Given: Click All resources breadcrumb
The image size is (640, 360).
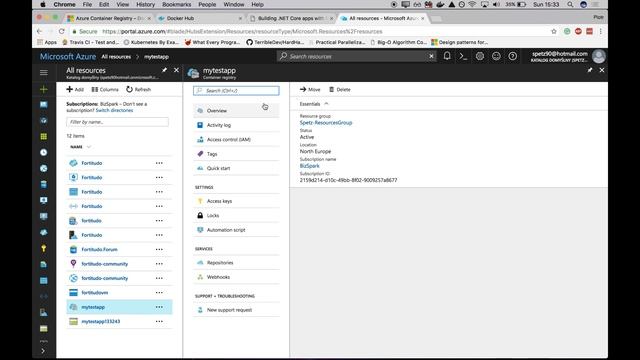Looking at the screenshot, I should point(116,57).
